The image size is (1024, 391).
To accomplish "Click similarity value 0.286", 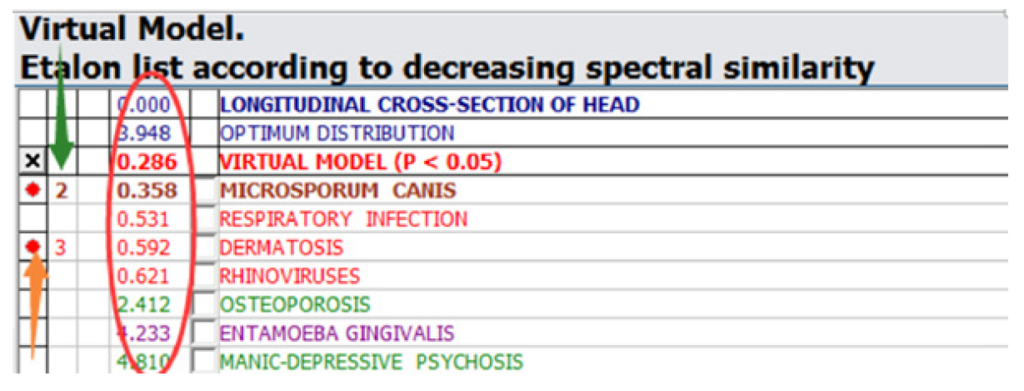I will 150,162.
